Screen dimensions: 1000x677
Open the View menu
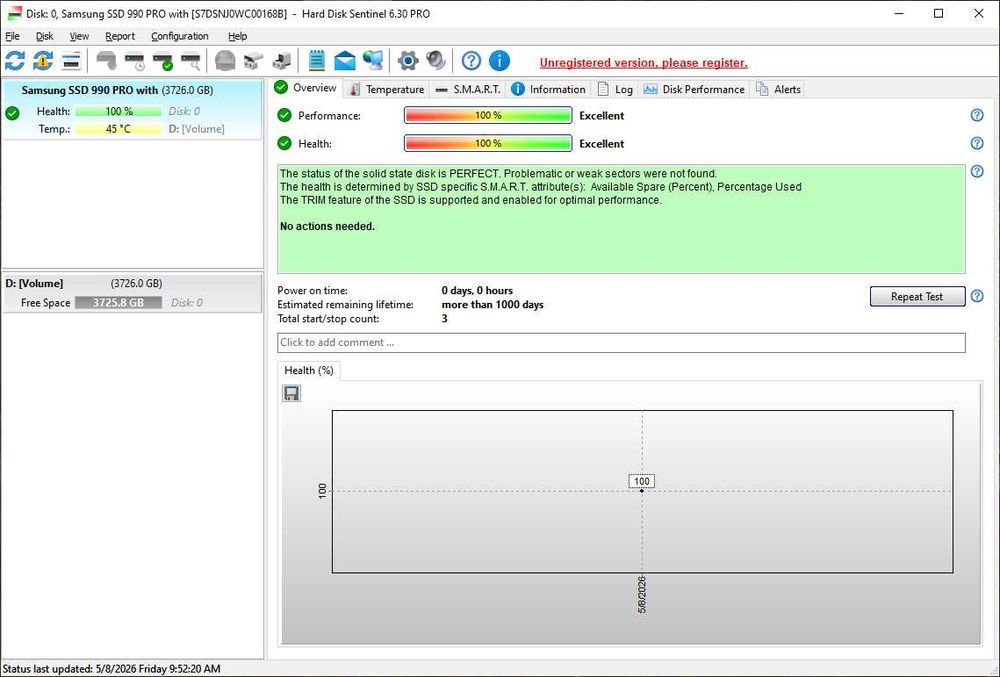79,36
